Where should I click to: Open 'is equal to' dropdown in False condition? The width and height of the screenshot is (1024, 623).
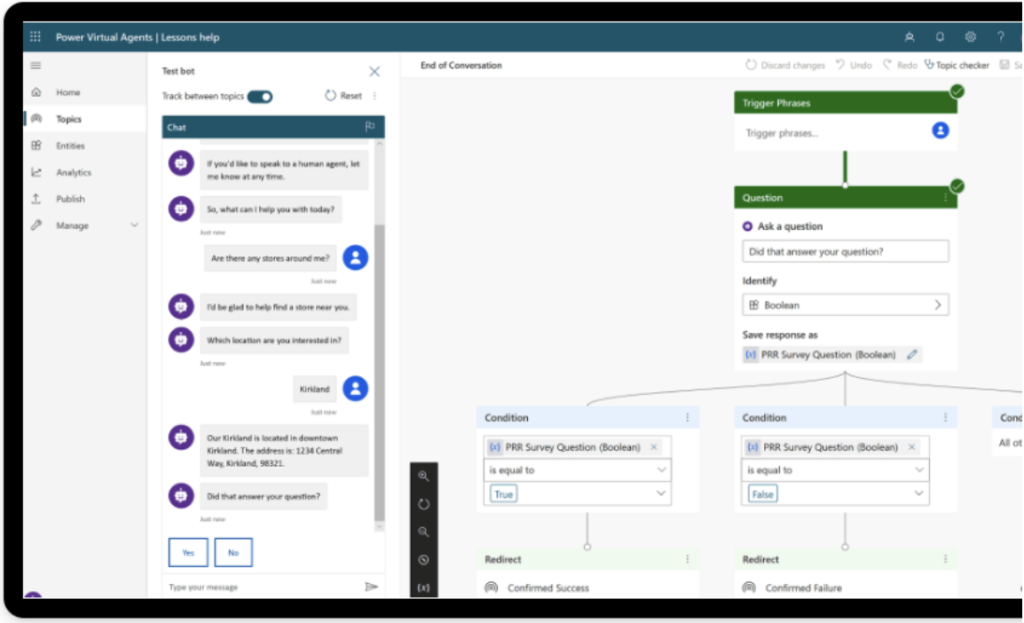(x=918, y=470)
